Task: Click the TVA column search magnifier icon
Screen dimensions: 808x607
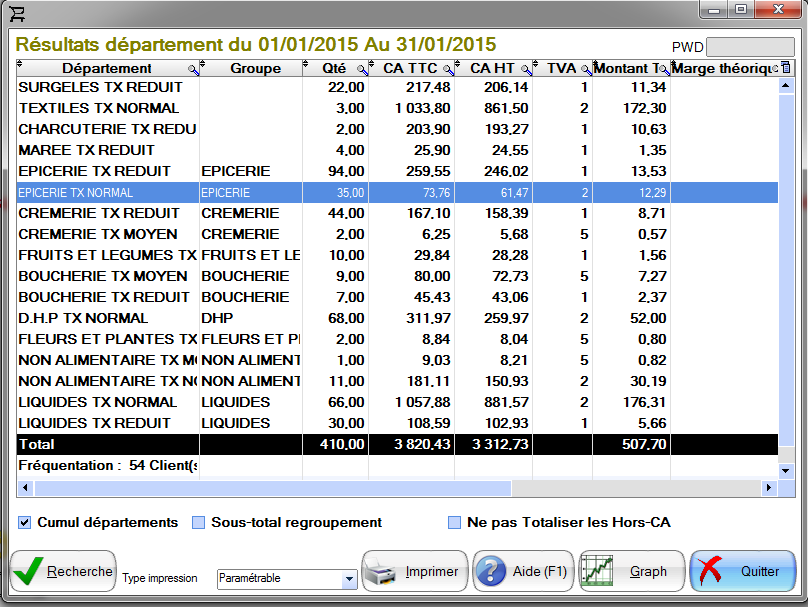Action: pyautogui.click(x=585, y=69)
